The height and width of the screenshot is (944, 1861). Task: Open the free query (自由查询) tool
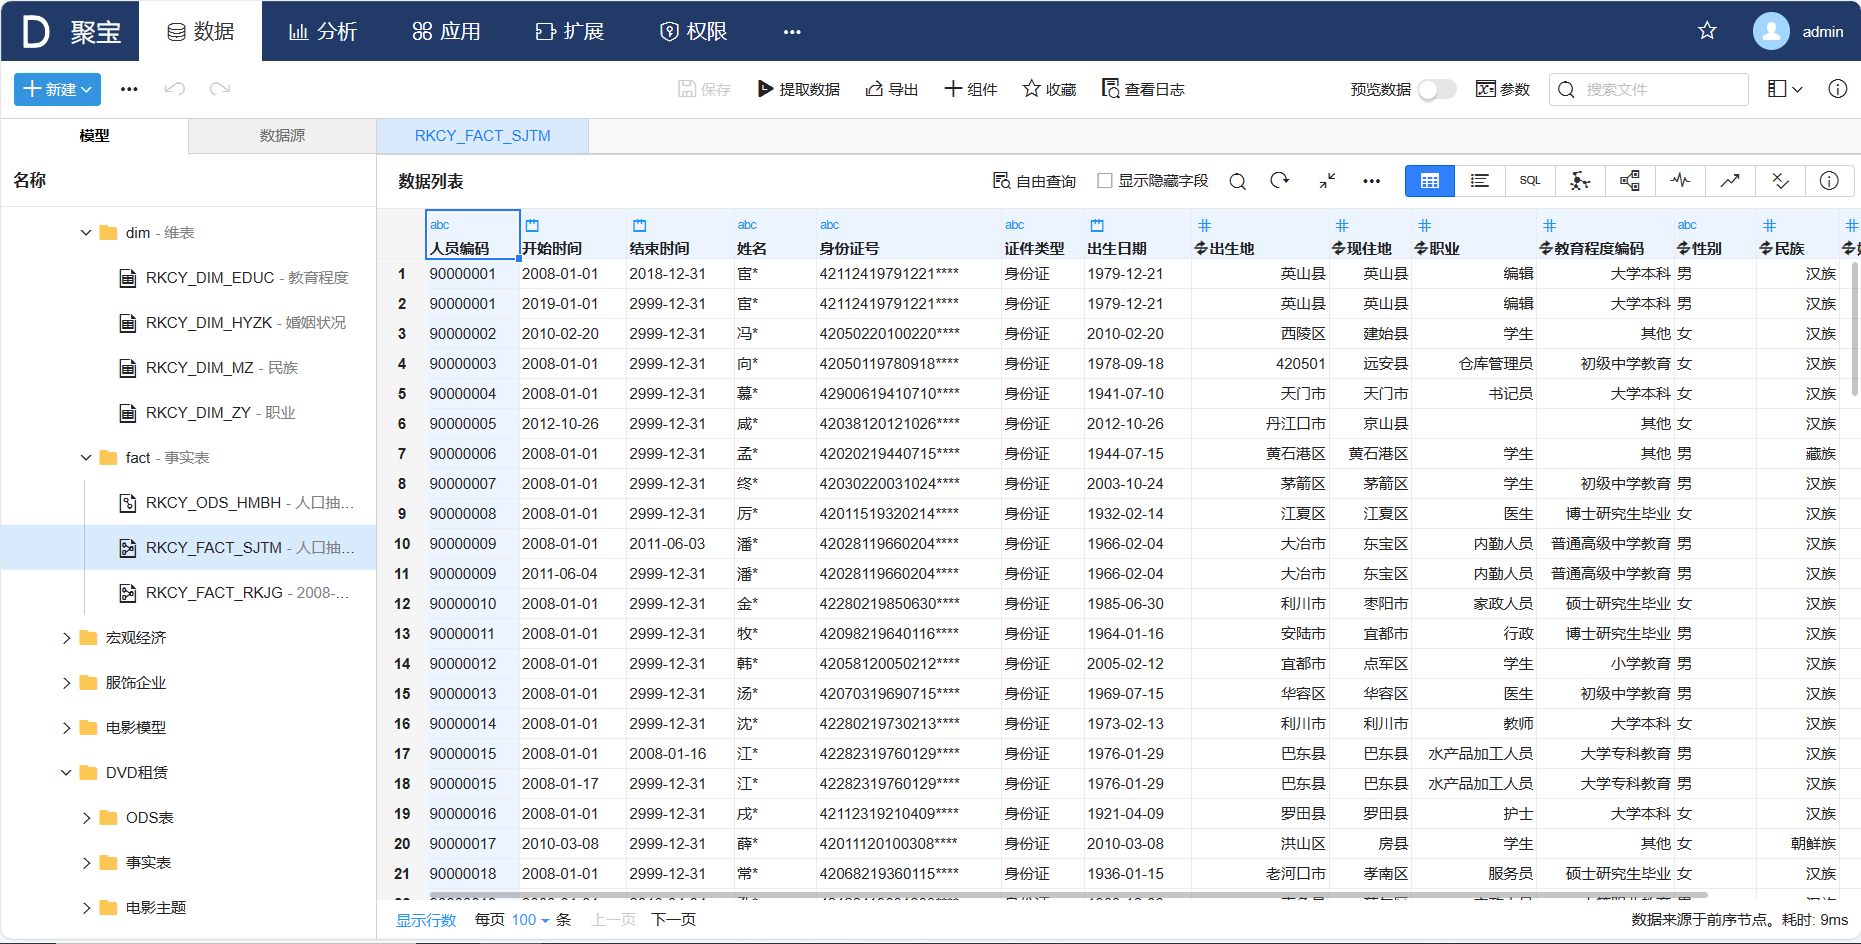click(1034, 181)
